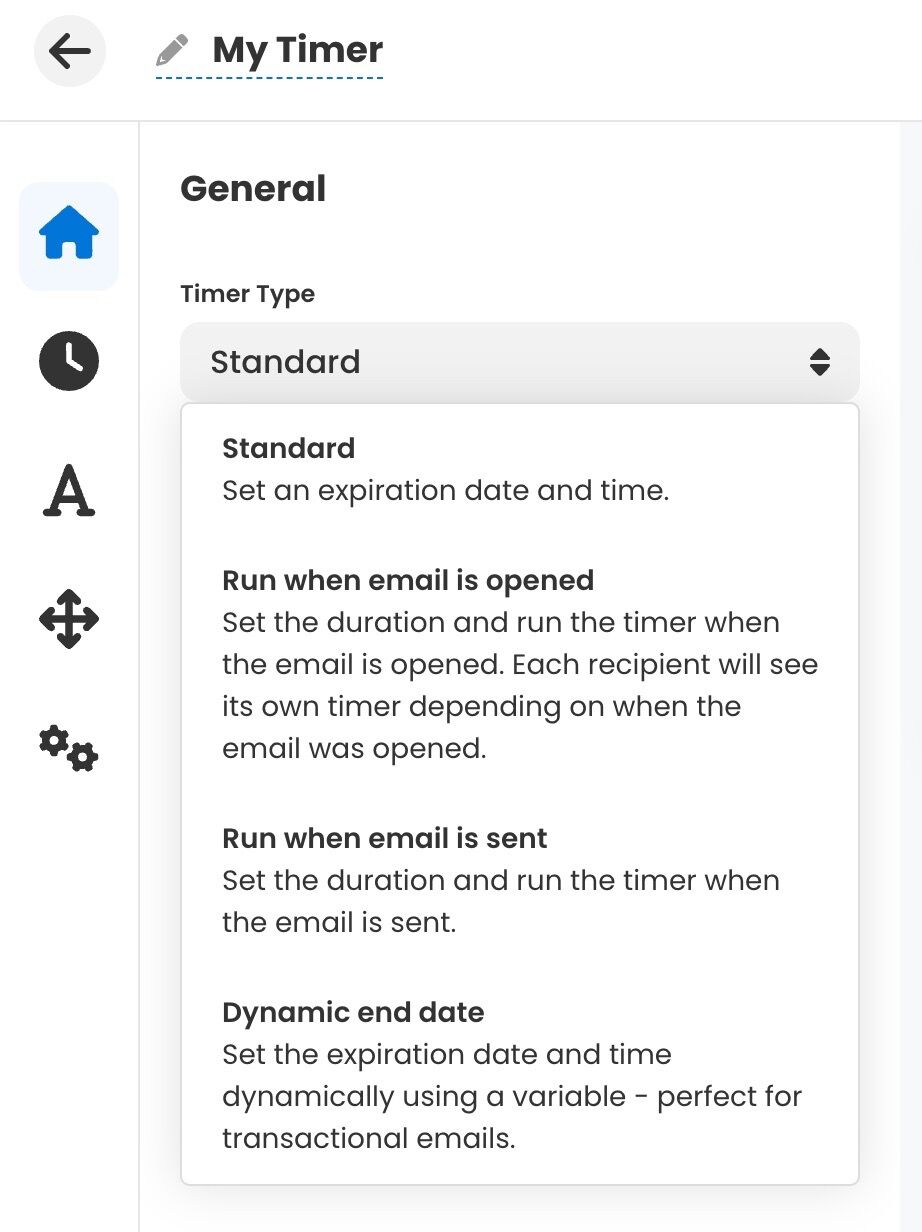Open the timer duration panel via clock icon
The width and height of the screenshot is (922, 1232).
pyautogui.click(x=68, y=362)
